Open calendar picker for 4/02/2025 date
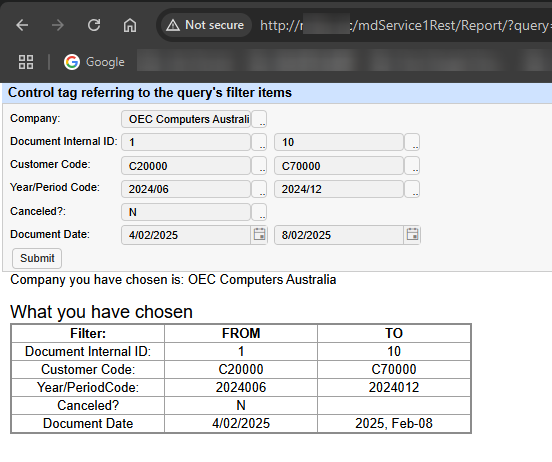Screen dimensions: 552x462 (259, 234)
